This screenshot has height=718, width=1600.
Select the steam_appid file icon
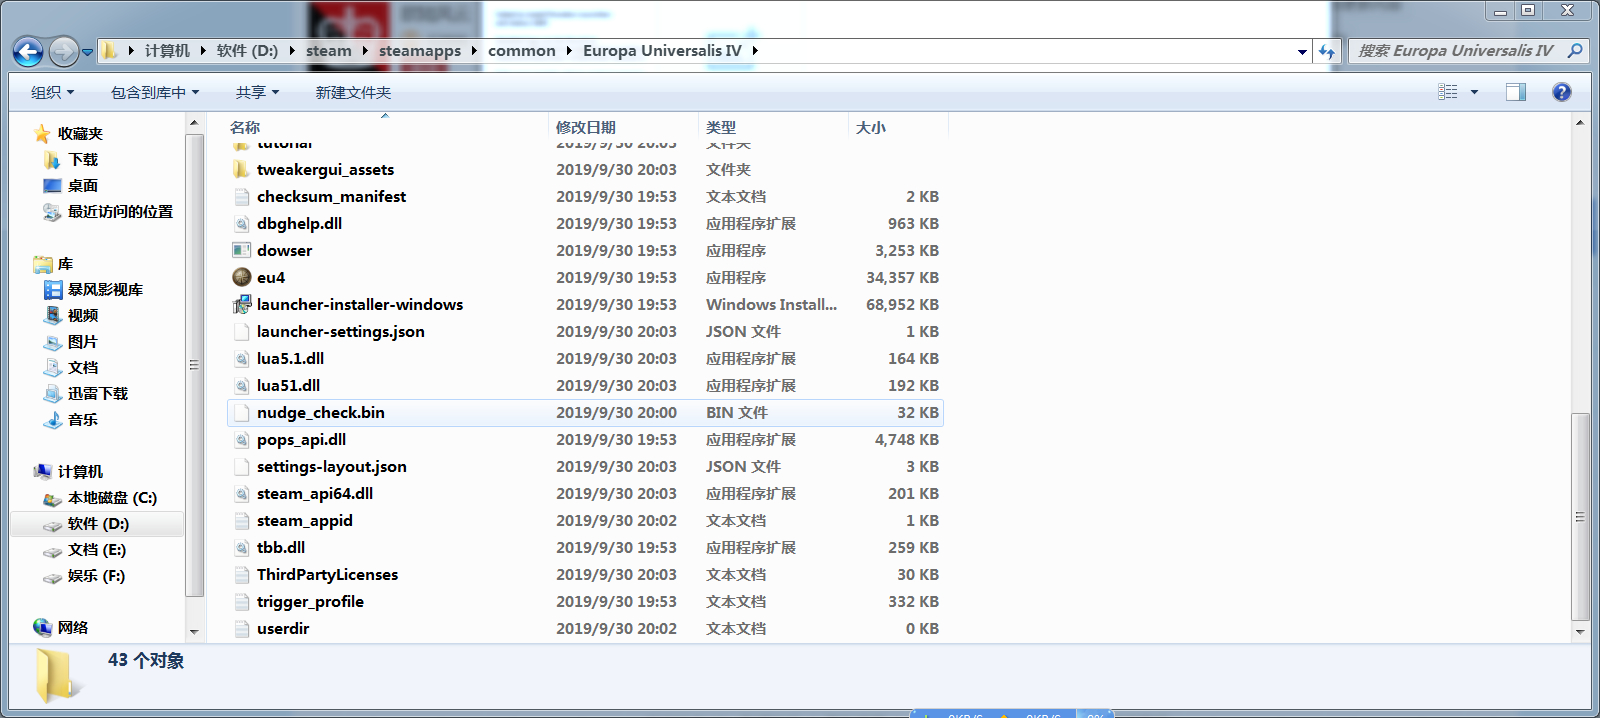[x=241, y=521]
